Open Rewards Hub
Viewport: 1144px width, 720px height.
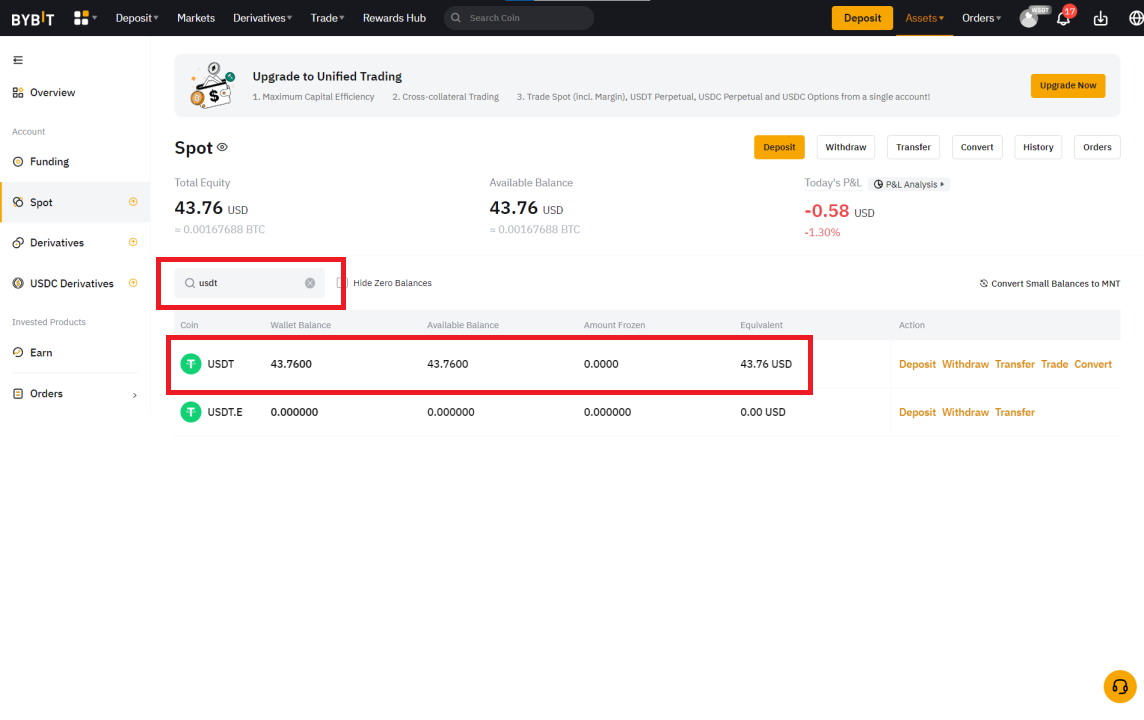coord(394,18)
